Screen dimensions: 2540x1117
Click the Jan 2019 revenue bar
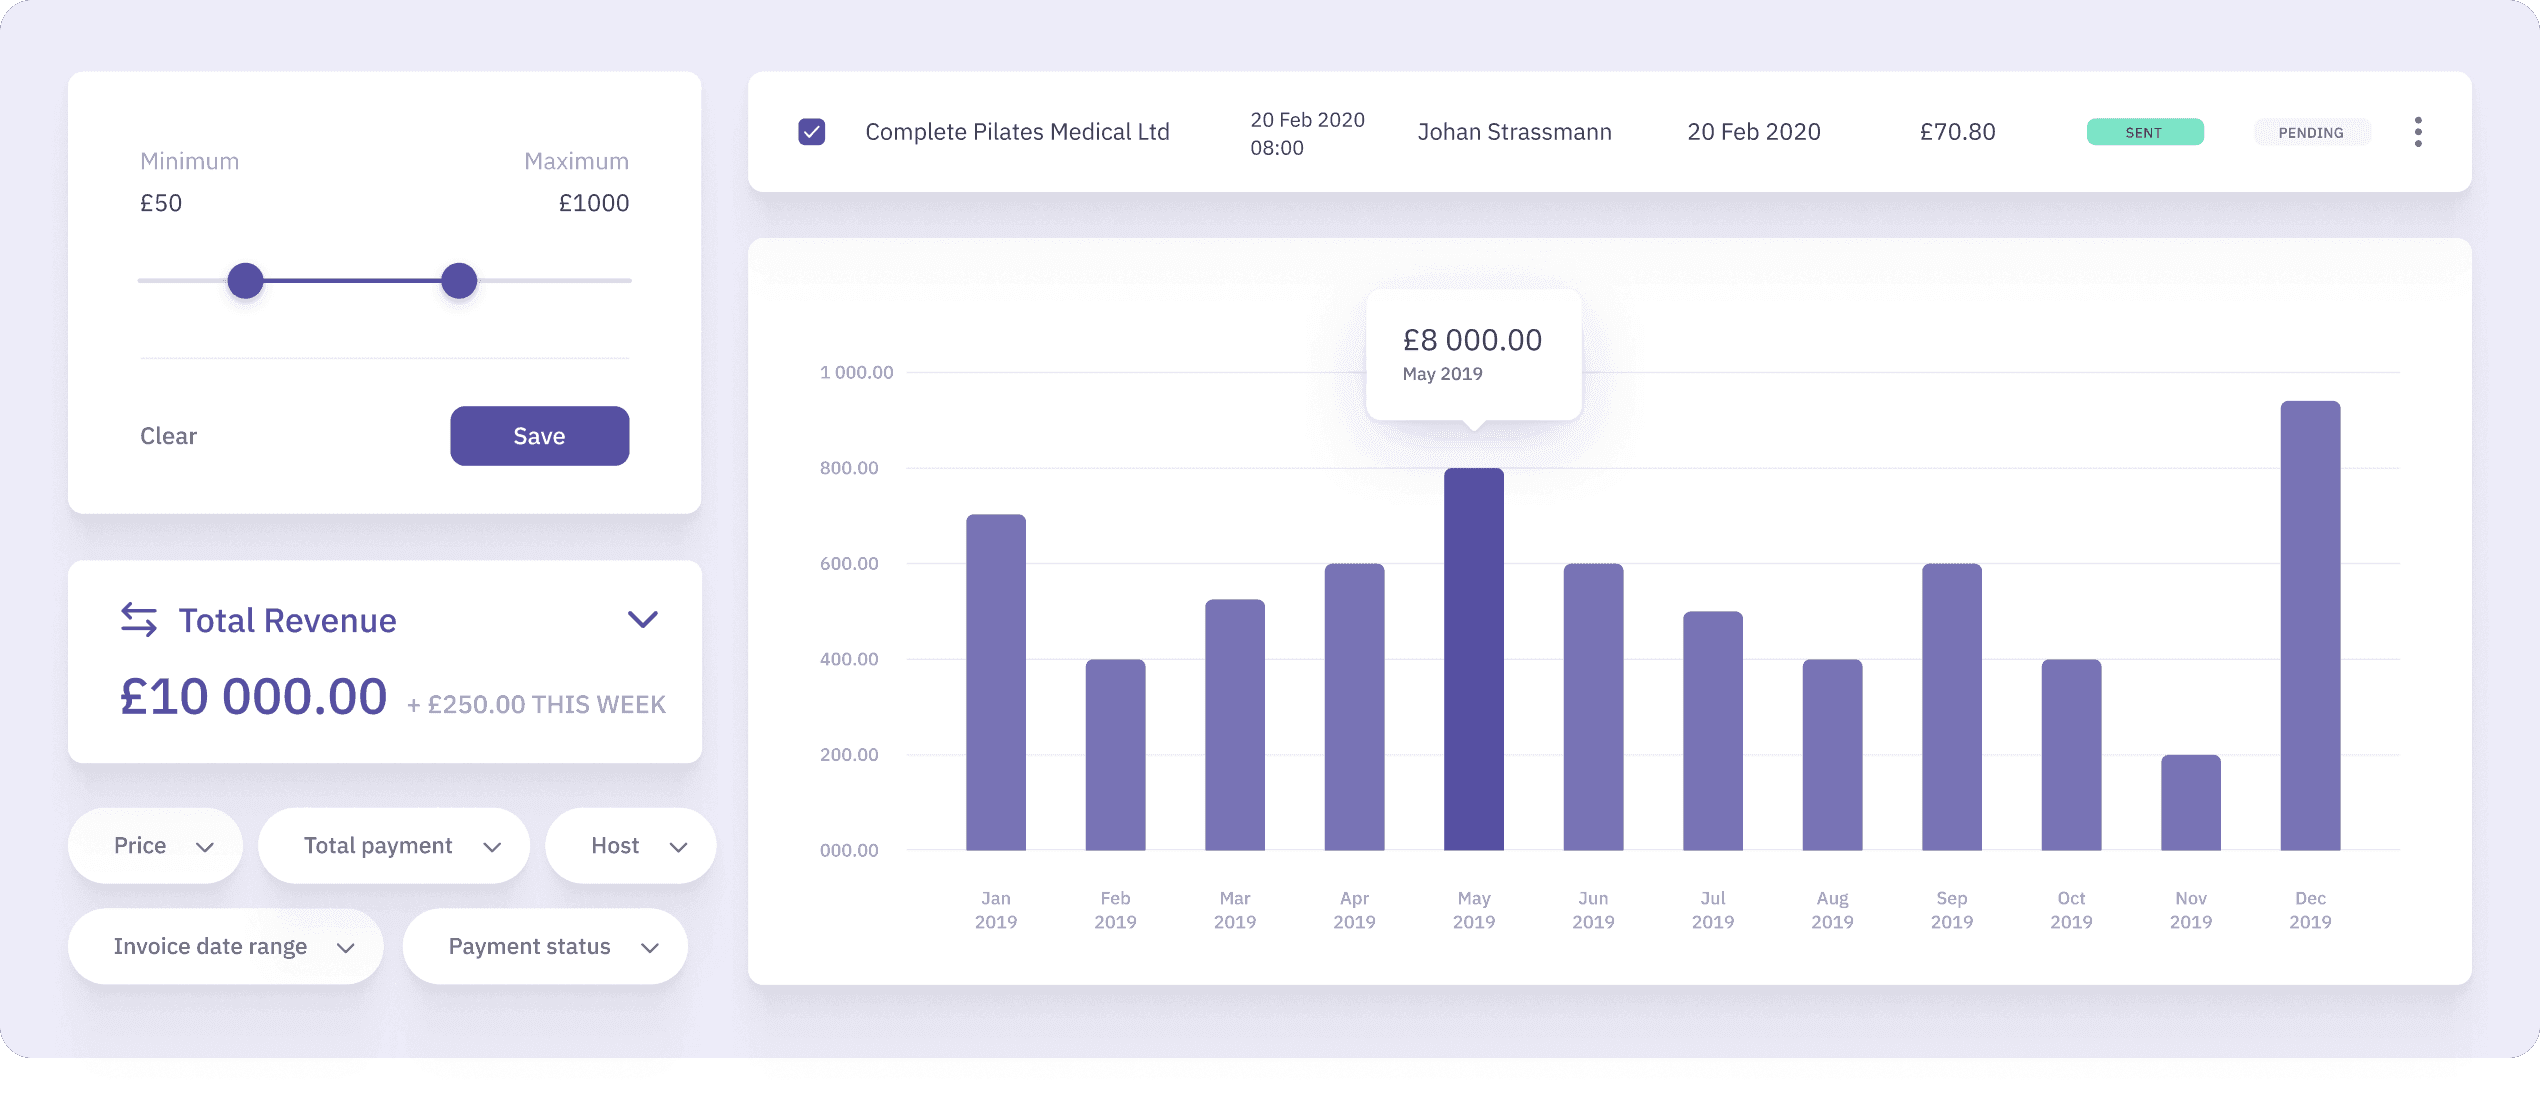point(995,682)
